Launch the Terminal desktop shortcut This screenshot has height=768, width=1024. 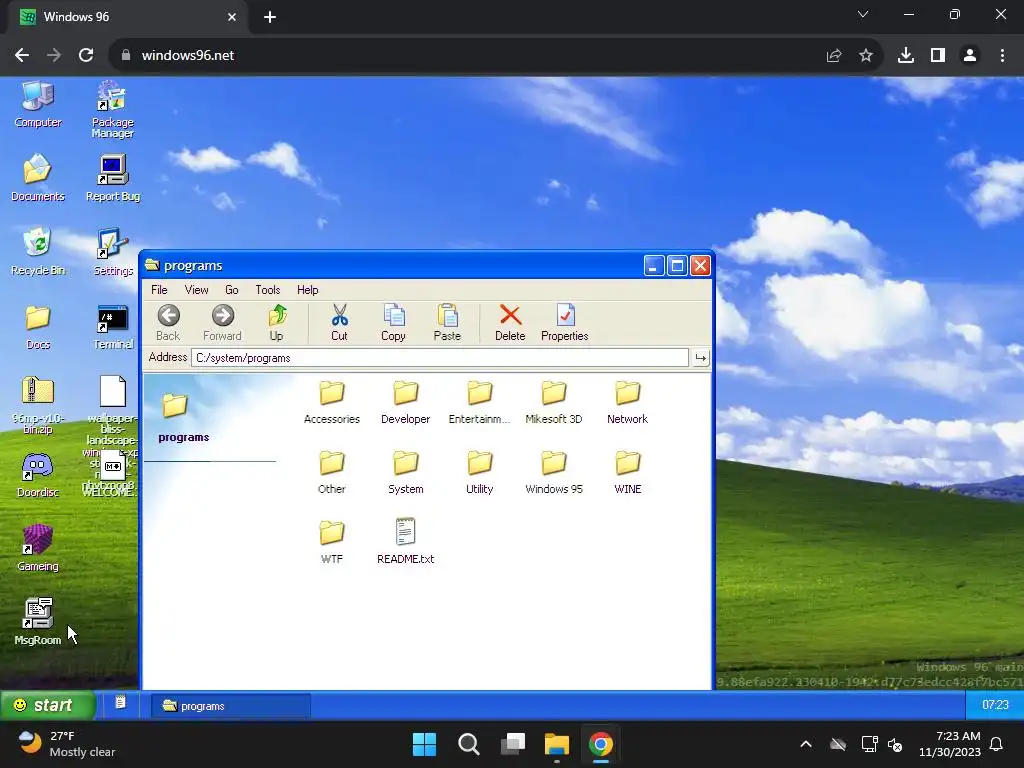coord(112,326)
